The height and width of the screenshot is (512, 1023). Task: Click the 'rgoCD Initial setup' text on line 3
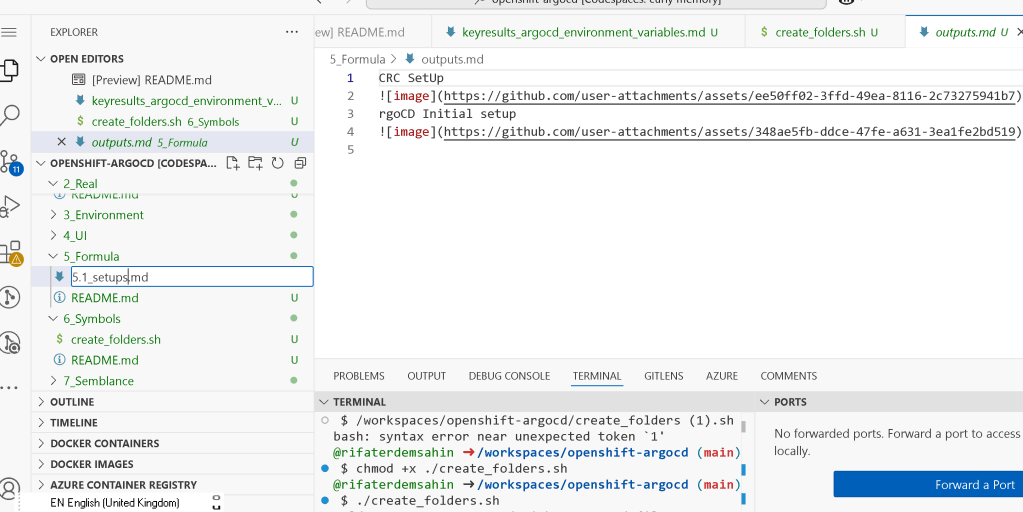[448, 114]
